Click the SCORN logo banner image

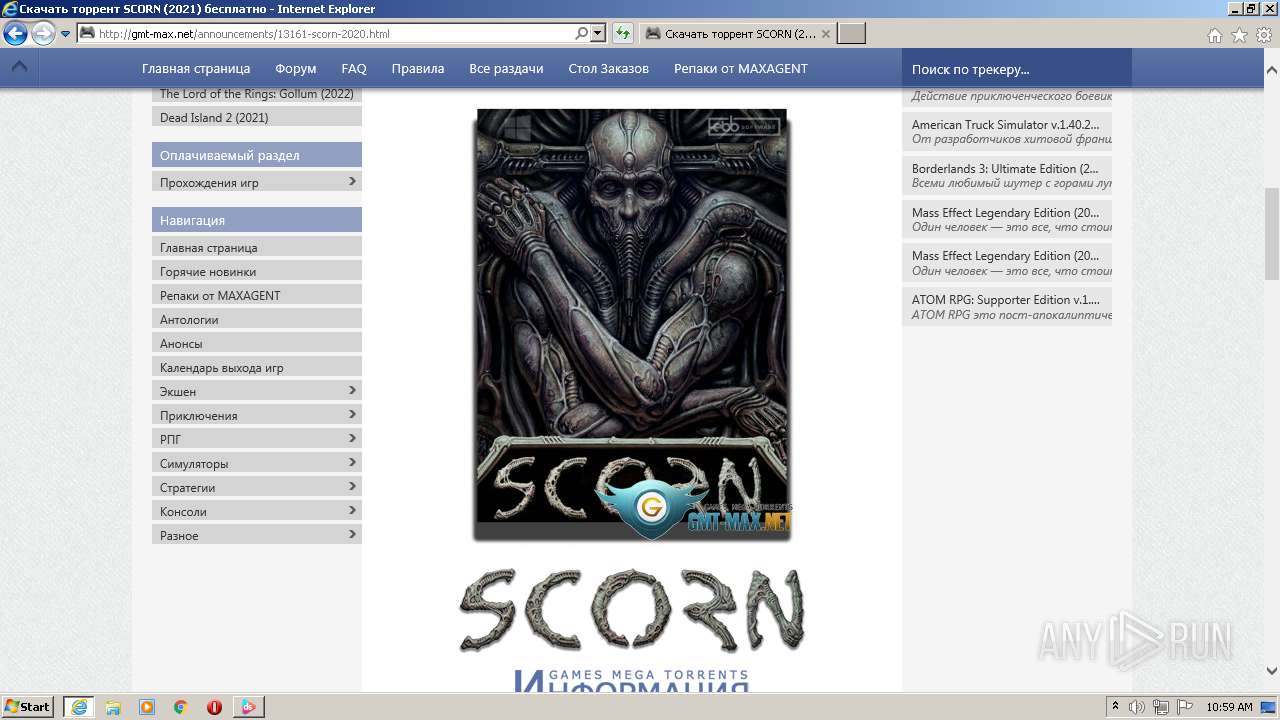tap(632, 611)
